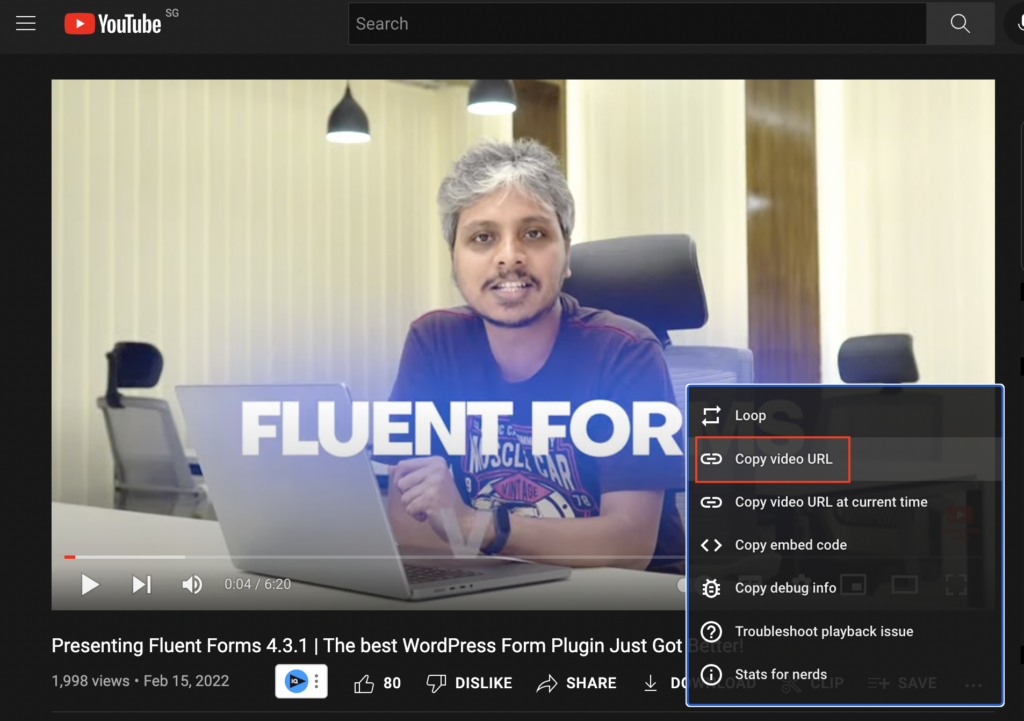
Task: Choose Copy debug info
Action: pos(845,588)
